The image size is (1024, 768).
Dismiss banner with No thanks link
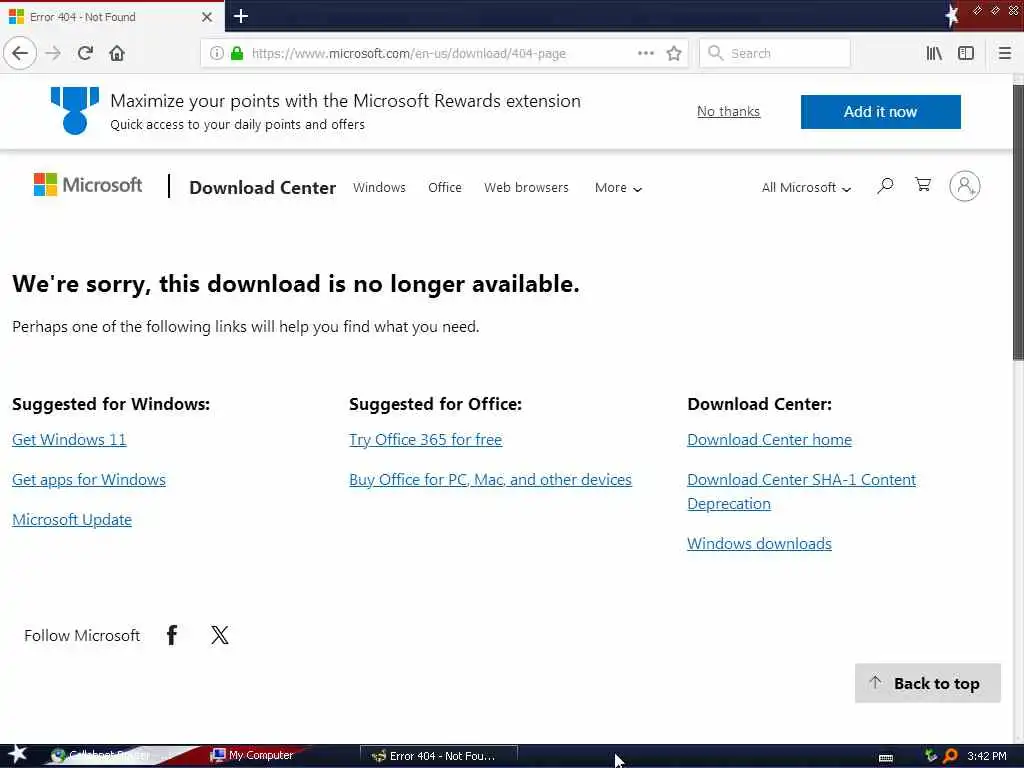pos(728,111)
